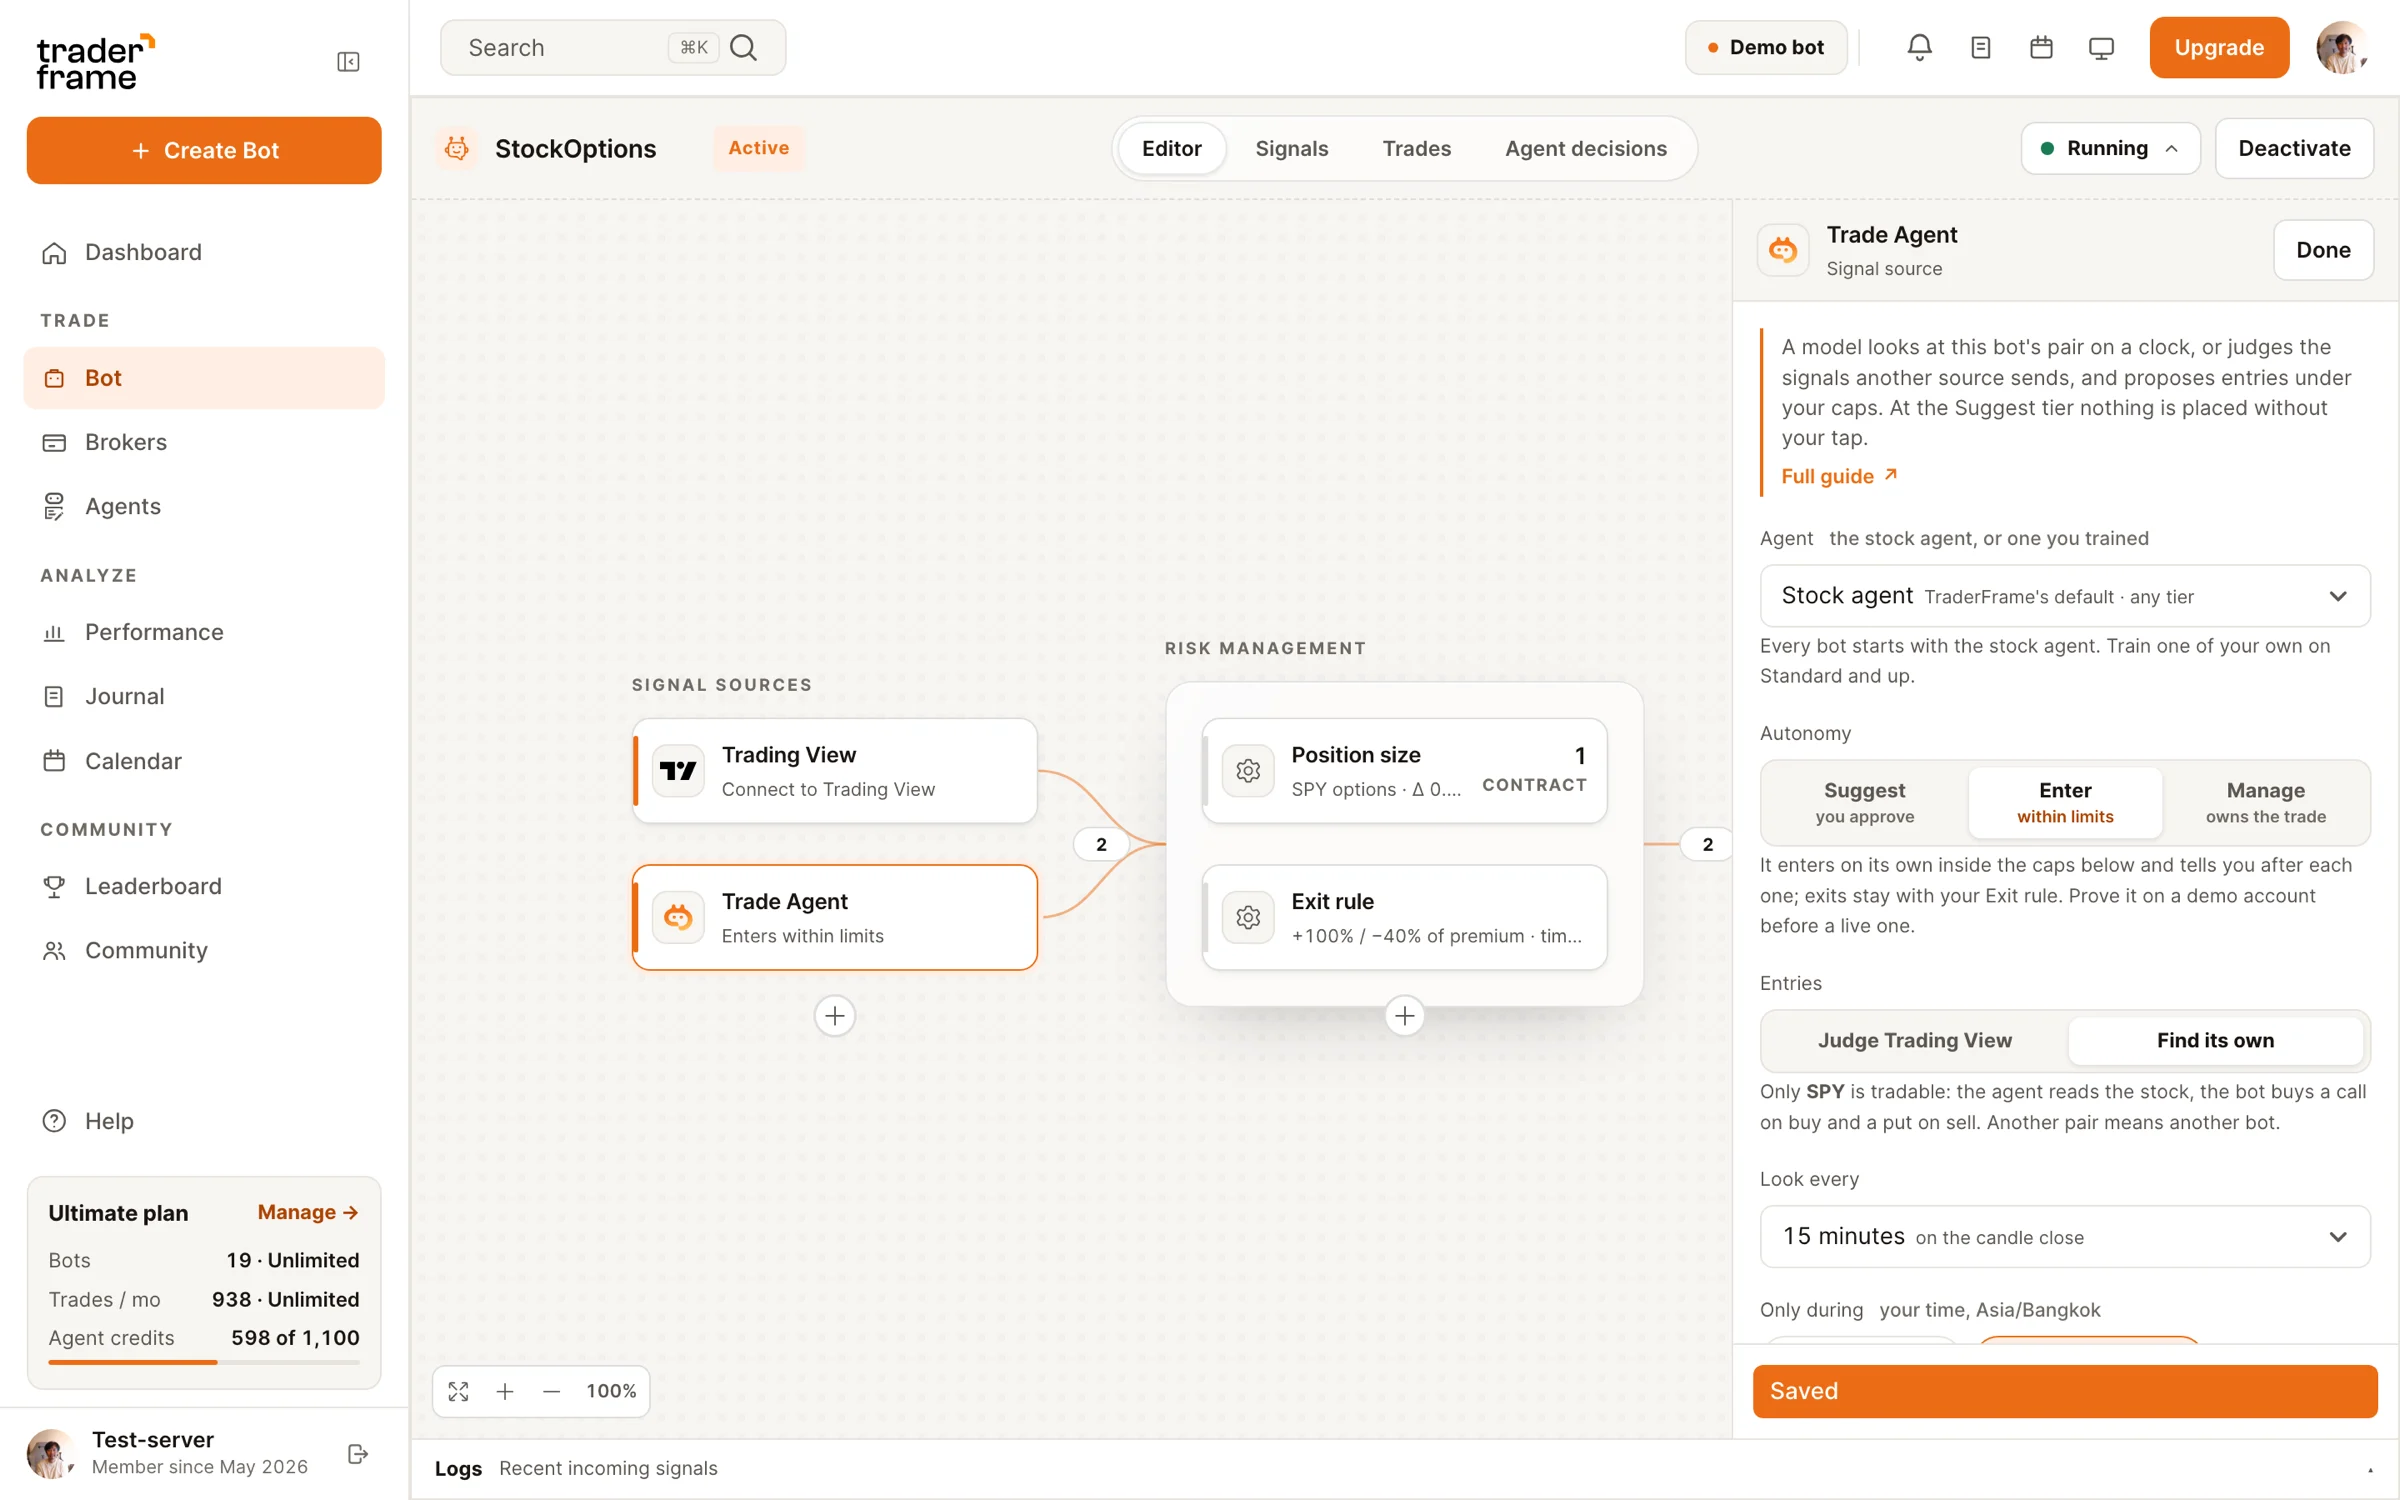Image resolution: width=2400 pixels, height=1500 pixels.
Task: Open Calendar in the sidebar
Action: (203, 761)
